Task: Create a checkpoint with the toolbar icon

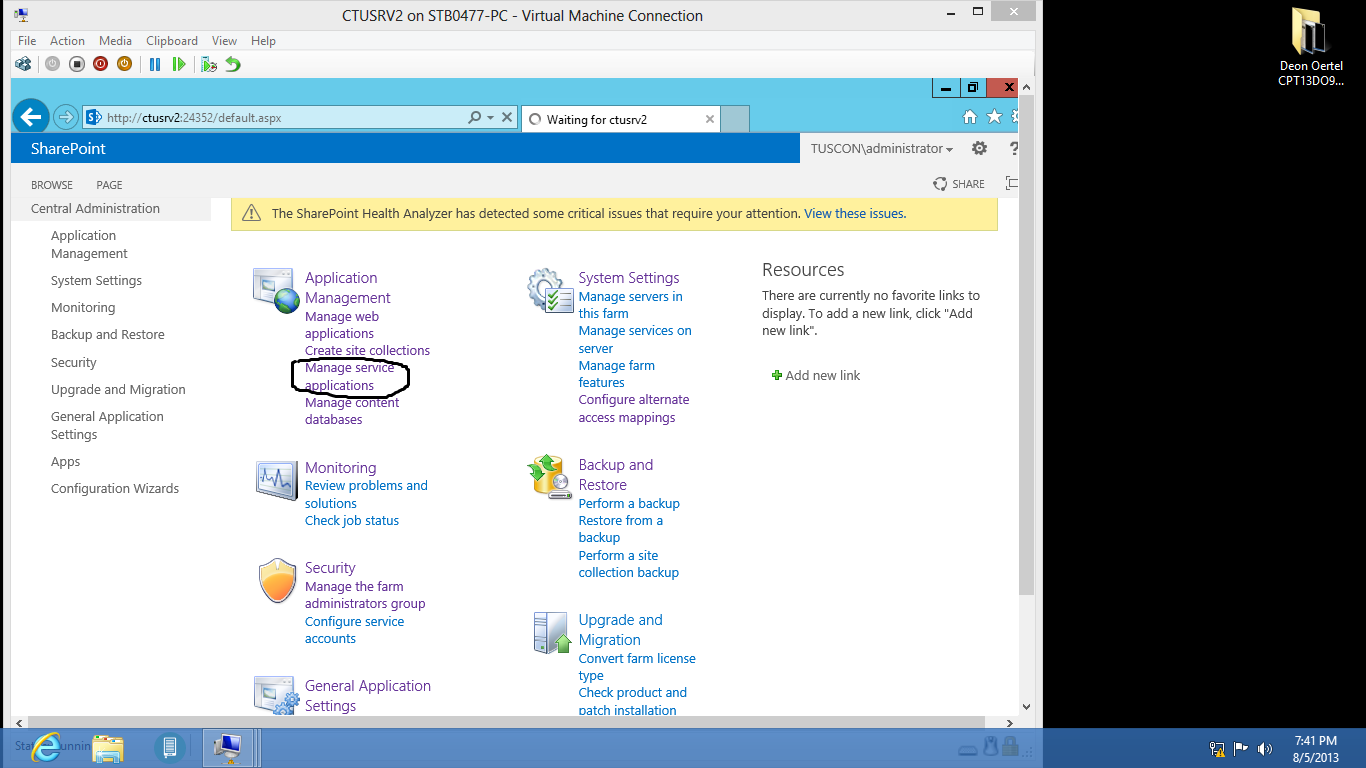Action: coord(208,64)
